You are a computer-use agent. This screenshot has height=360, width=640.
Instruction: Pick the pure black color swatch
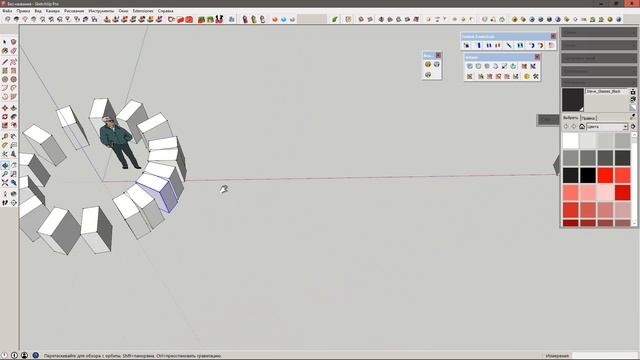click(x=588, y=176)
